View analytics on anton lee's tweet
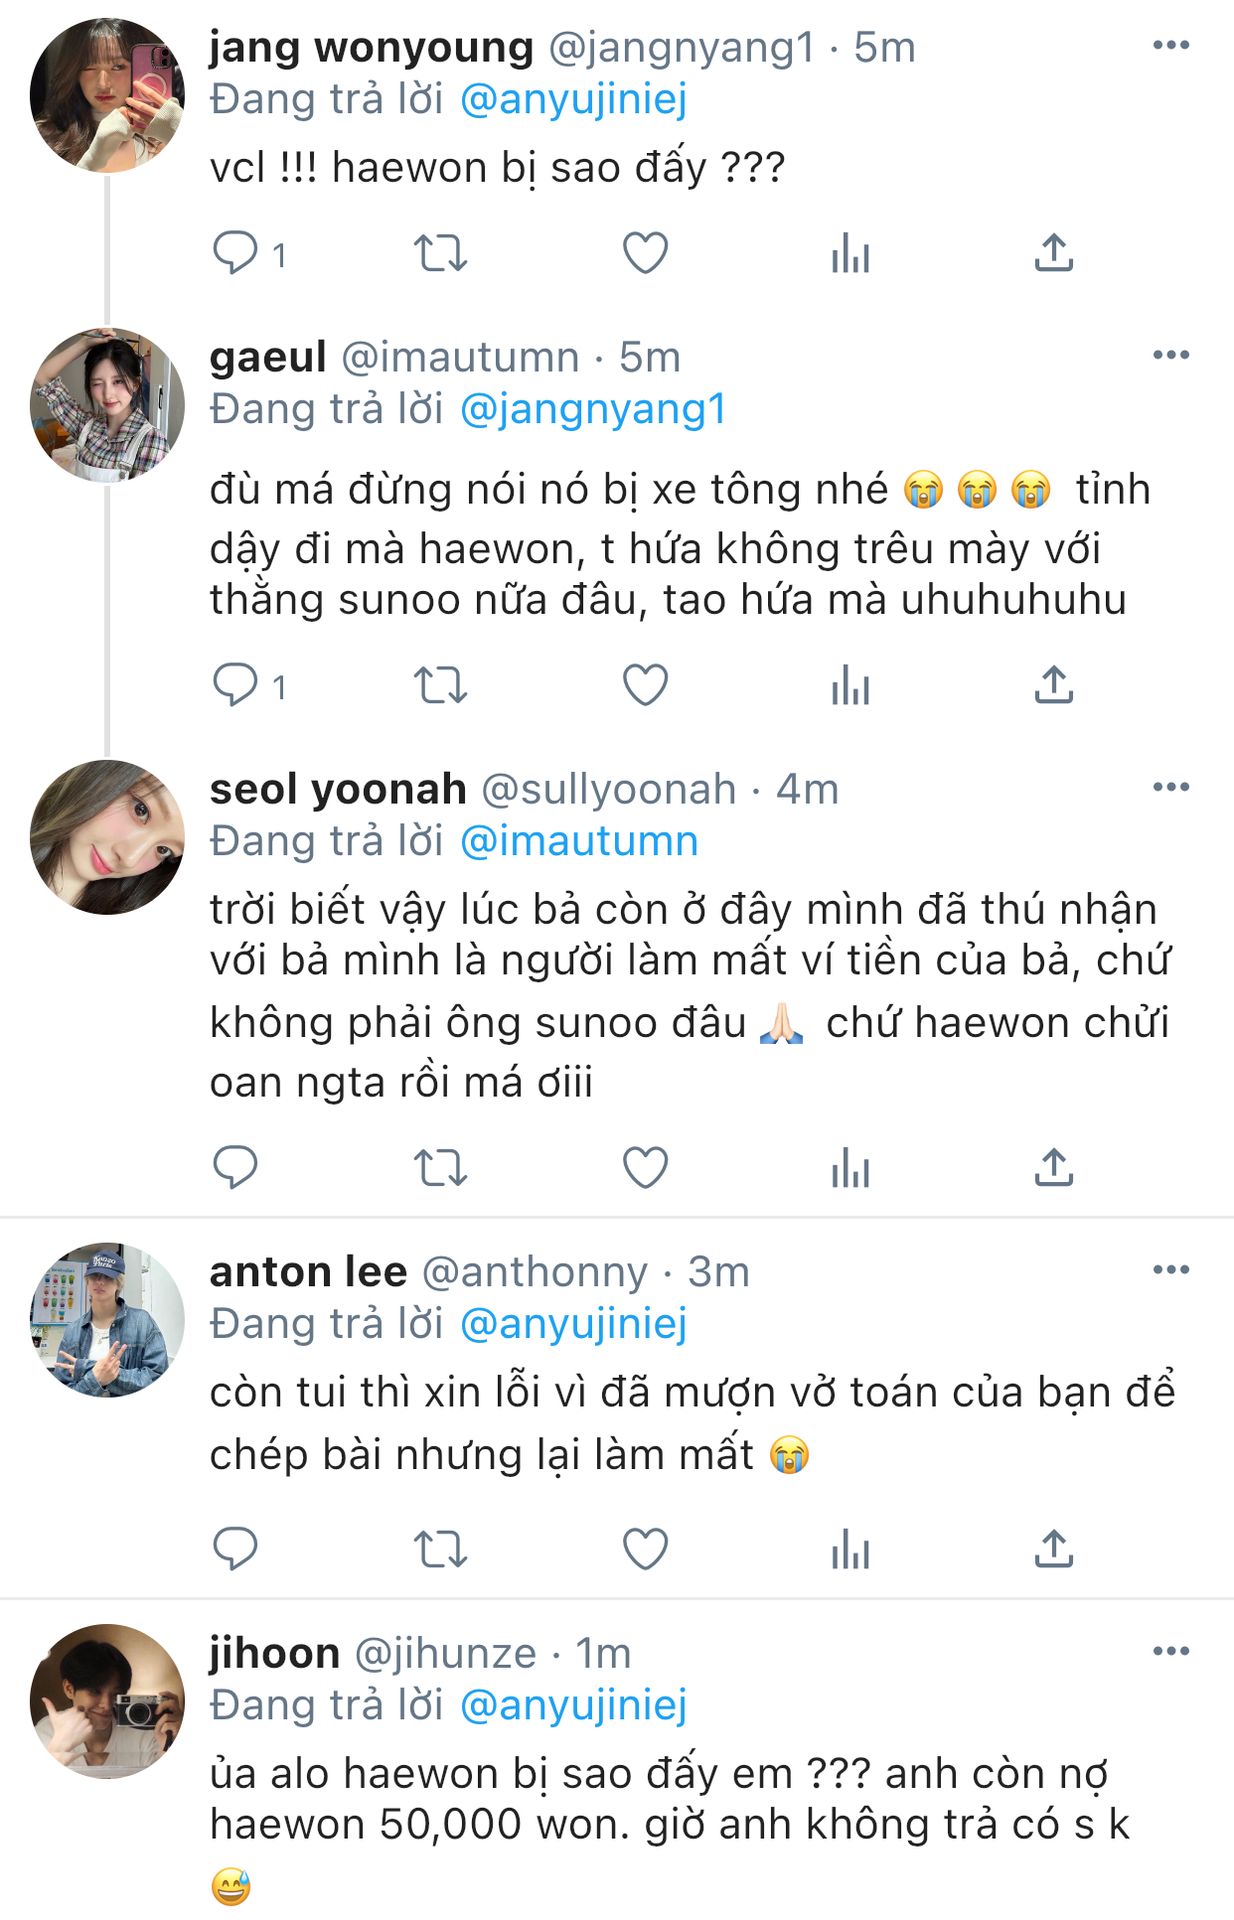The image size is (1234, 1920). pos(850,1550)
